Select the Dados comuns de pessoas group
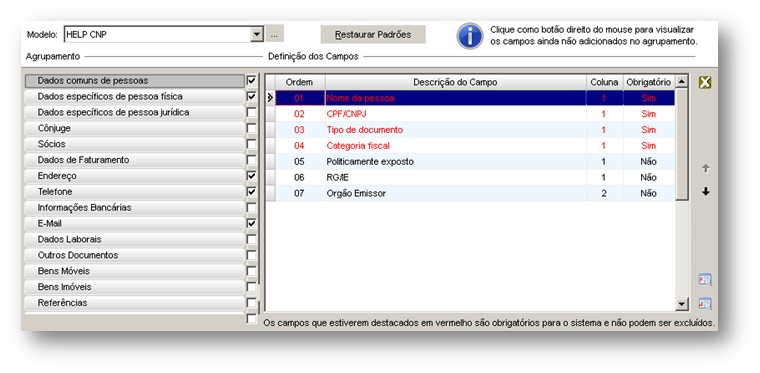The width and height of the screenshot is (760, 373). 135,80
